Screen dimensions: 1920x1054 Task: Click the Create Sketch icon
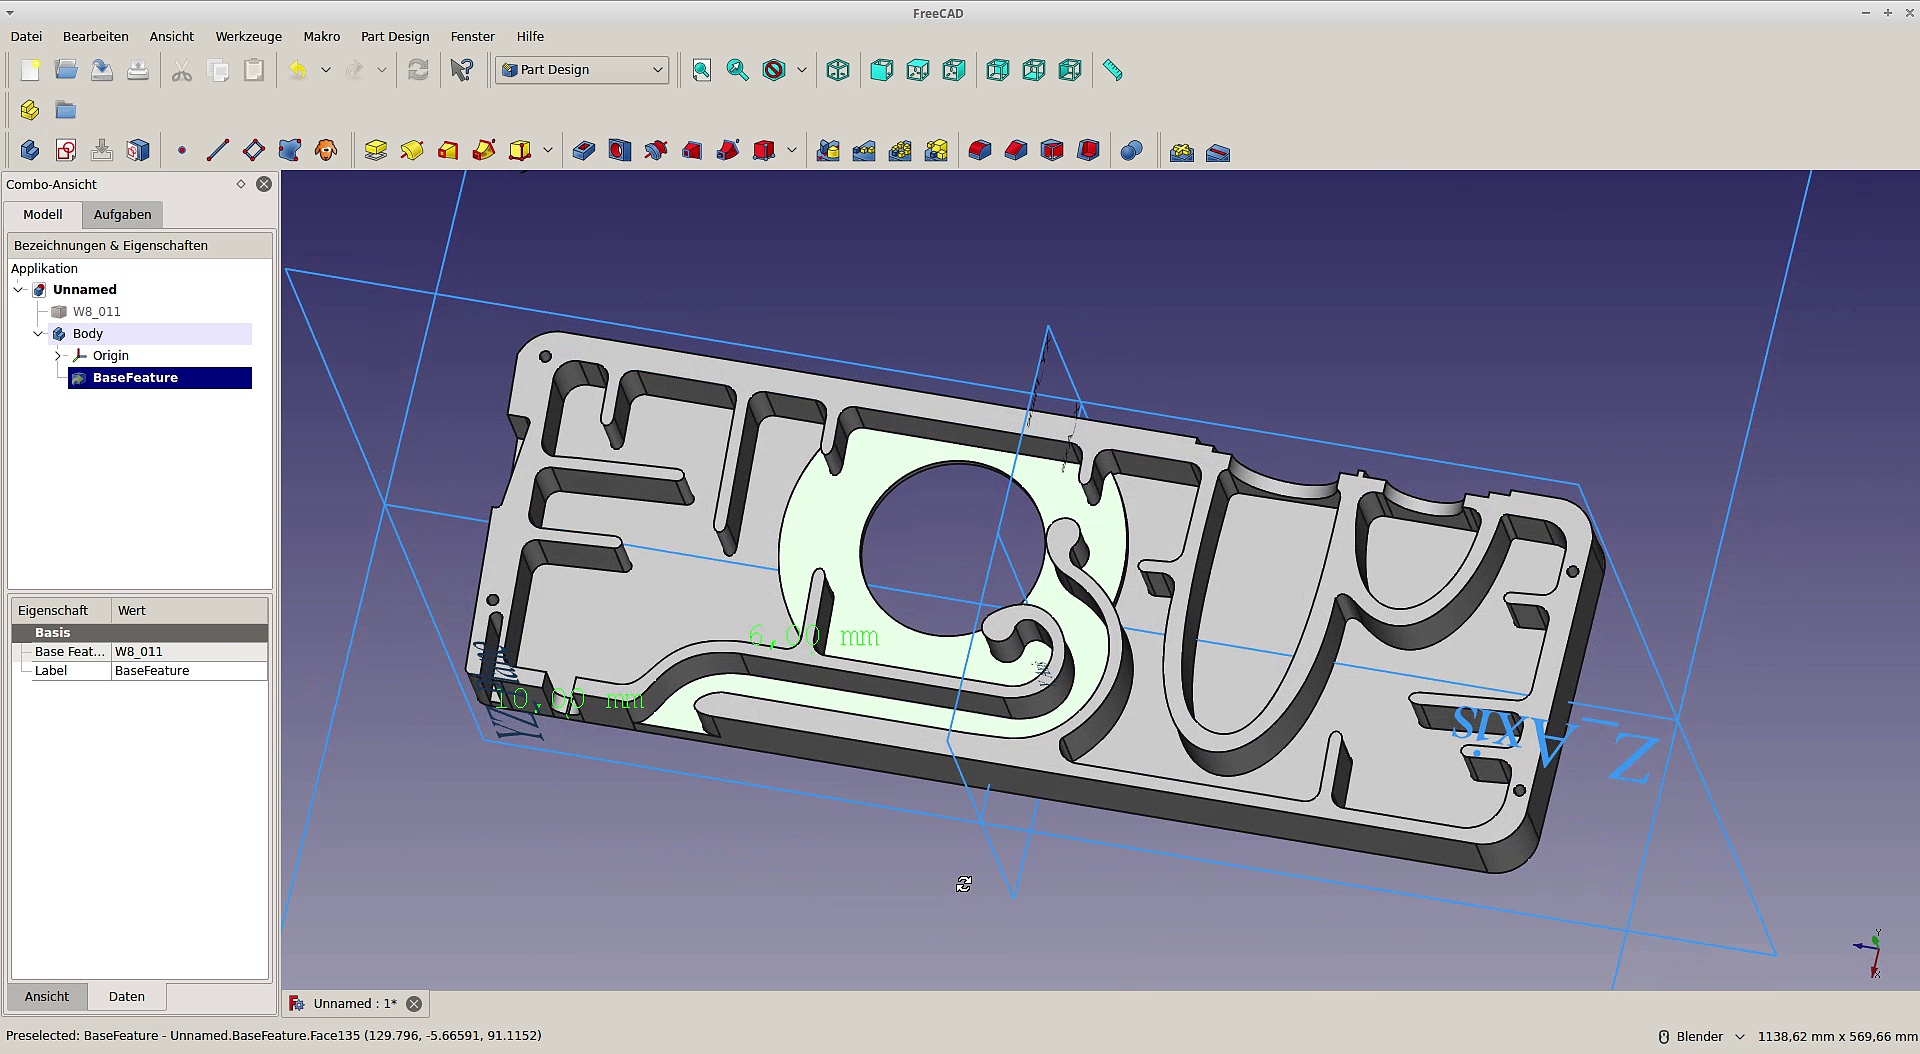(66, 151)
